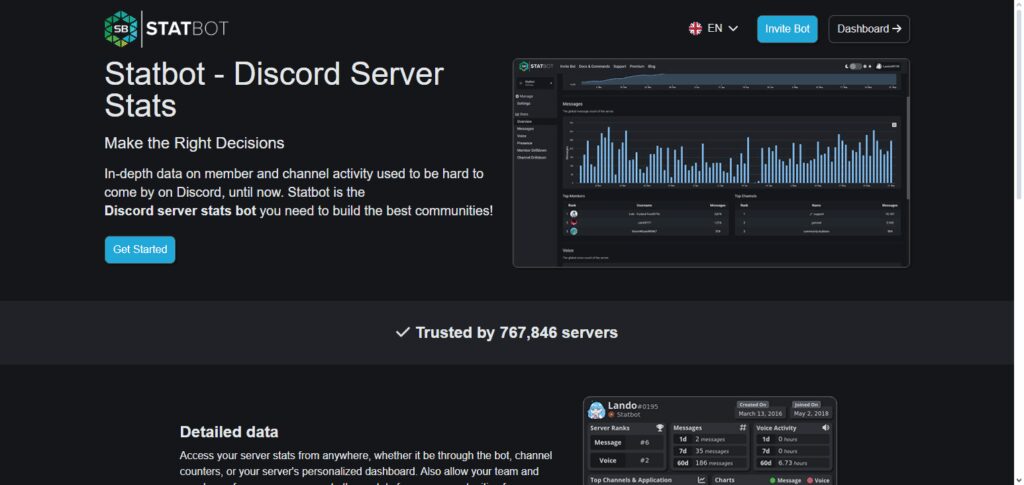Open the Dashboard button in header
Screen dimensions: 1024x485
pyautogui.click(x=869, y=29)
